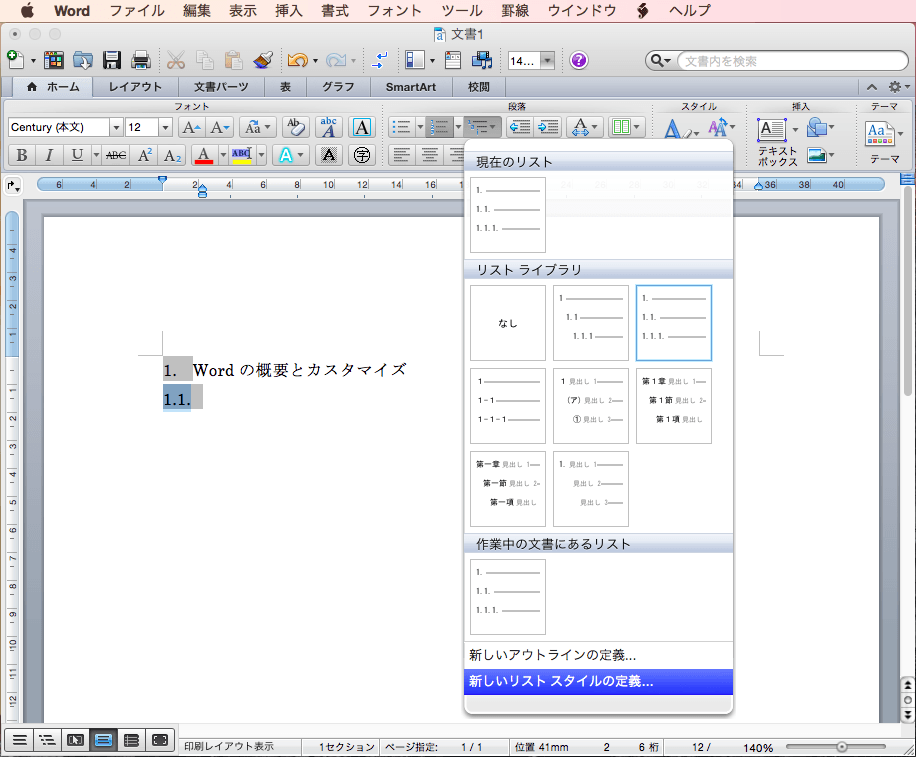Open the help question mark icon

tap(578, 60)
